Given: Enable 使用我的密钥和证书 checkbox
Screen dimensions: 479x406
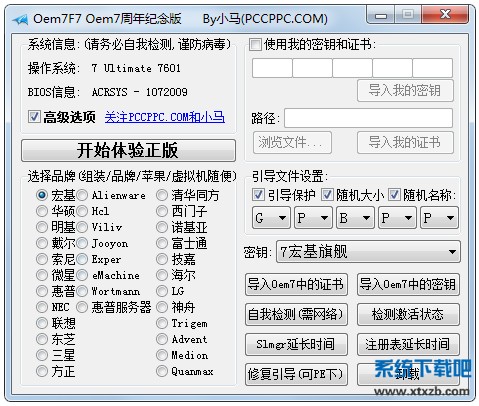Looking at the screenshot, I should [255, 45].
